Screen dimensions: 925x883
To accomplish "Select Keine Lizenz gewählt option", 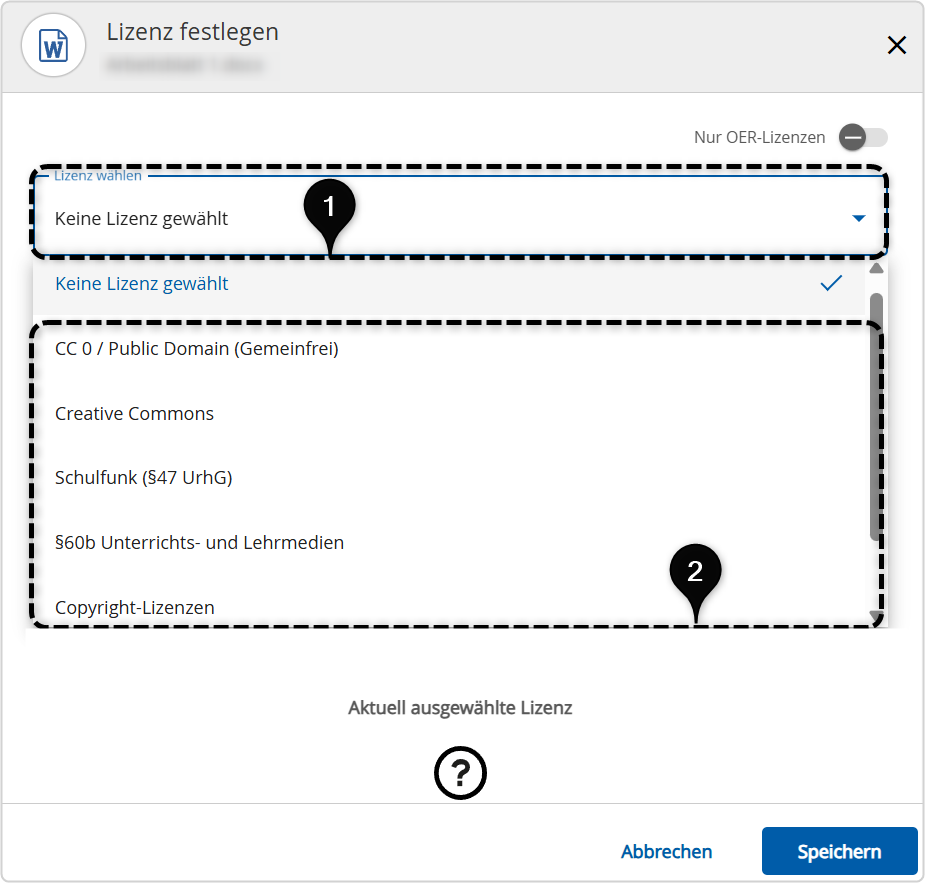I will 142,284.
